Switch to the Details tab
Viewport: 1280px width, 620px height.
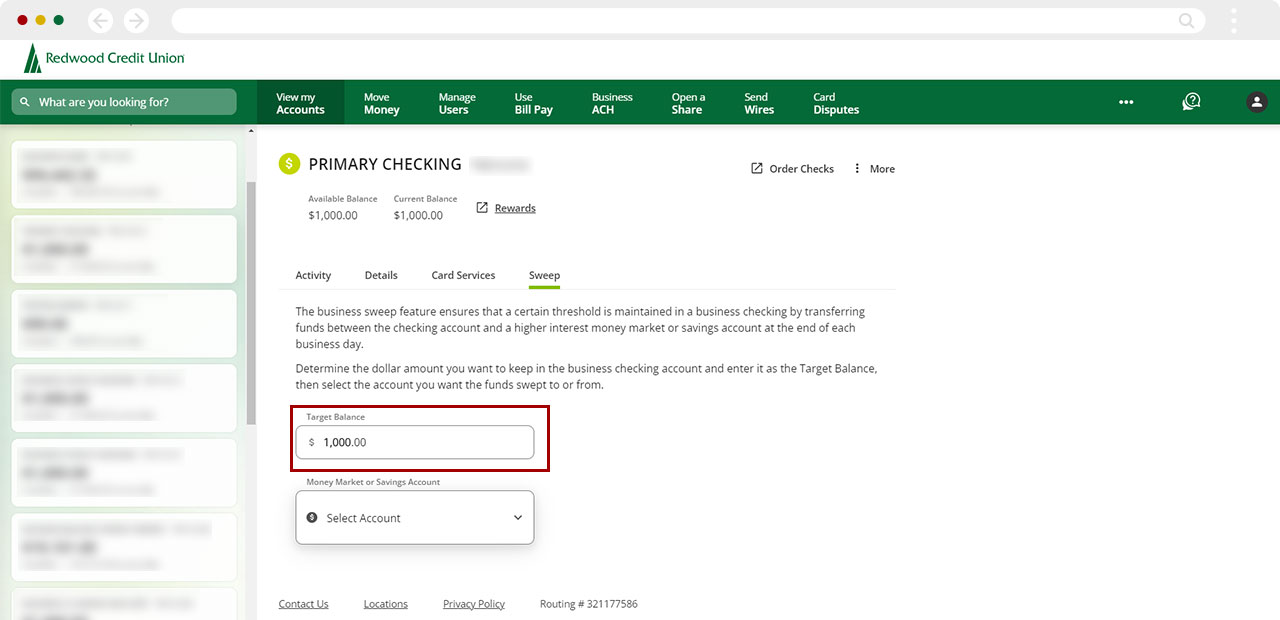[381, 275]
